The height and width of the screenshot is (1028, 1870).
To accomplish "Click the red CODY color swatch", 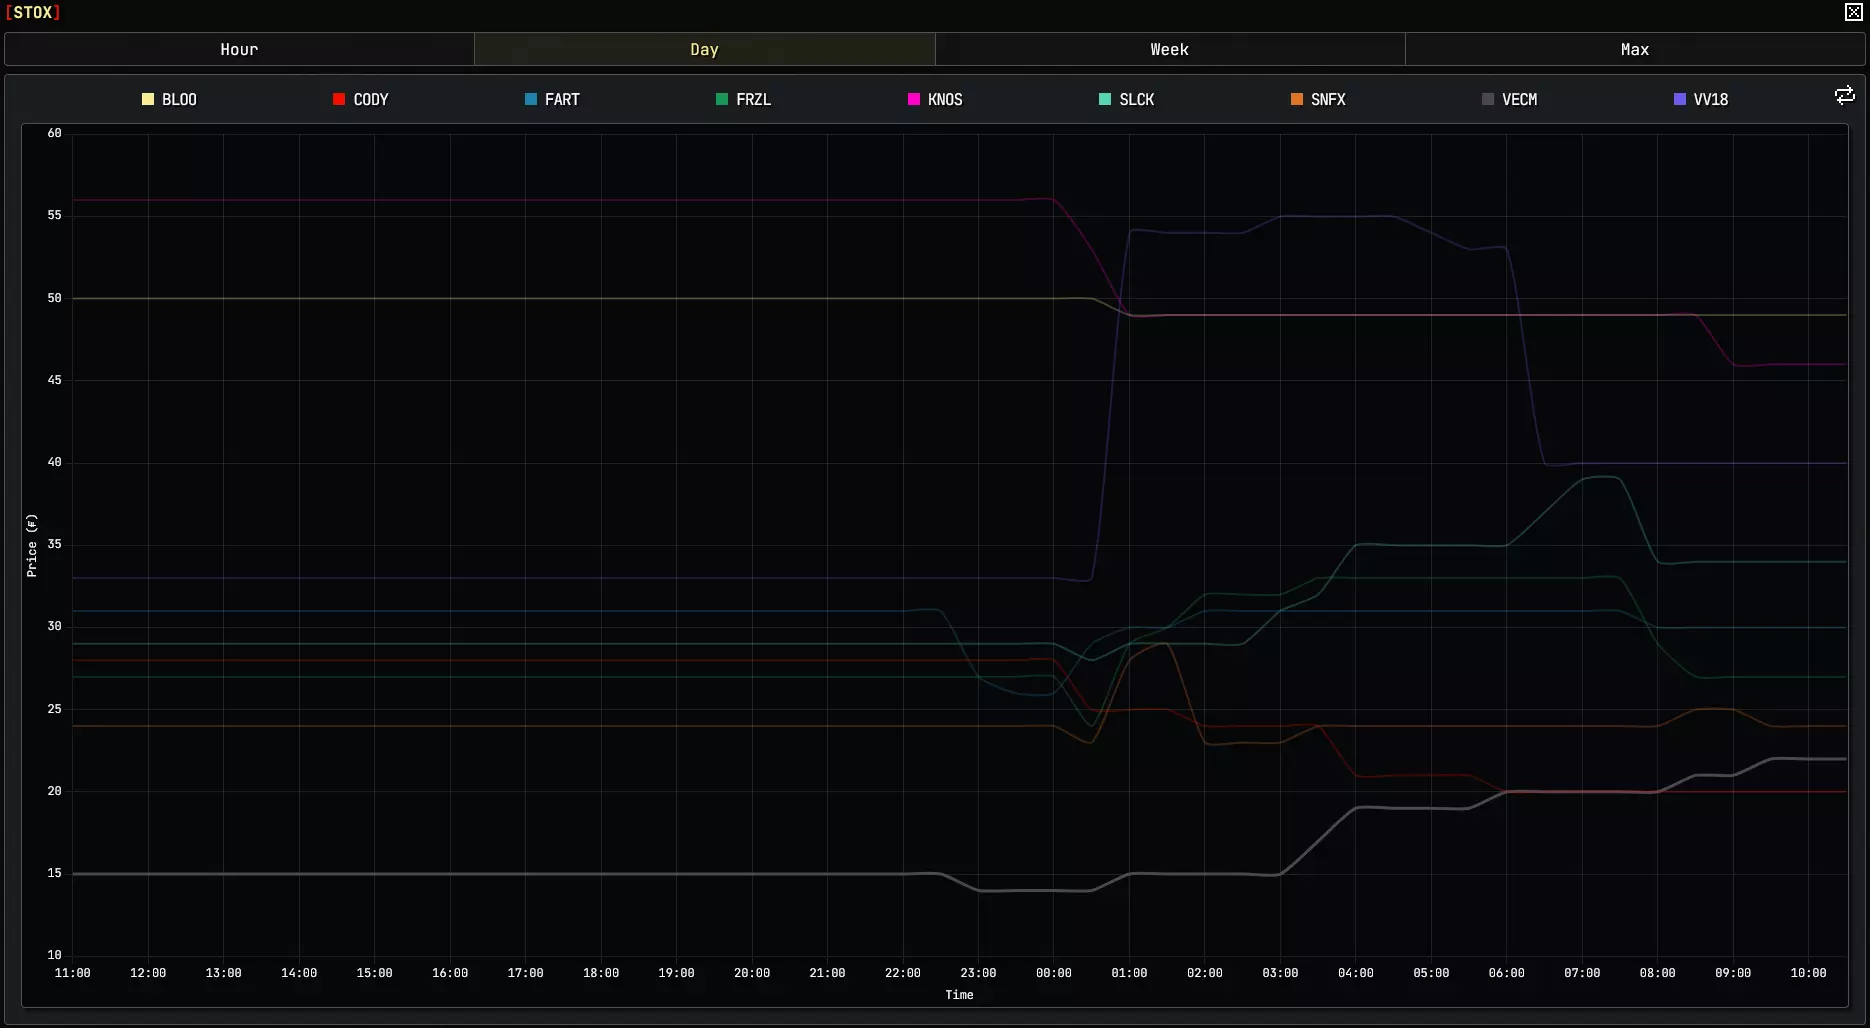I will [339, 99].
